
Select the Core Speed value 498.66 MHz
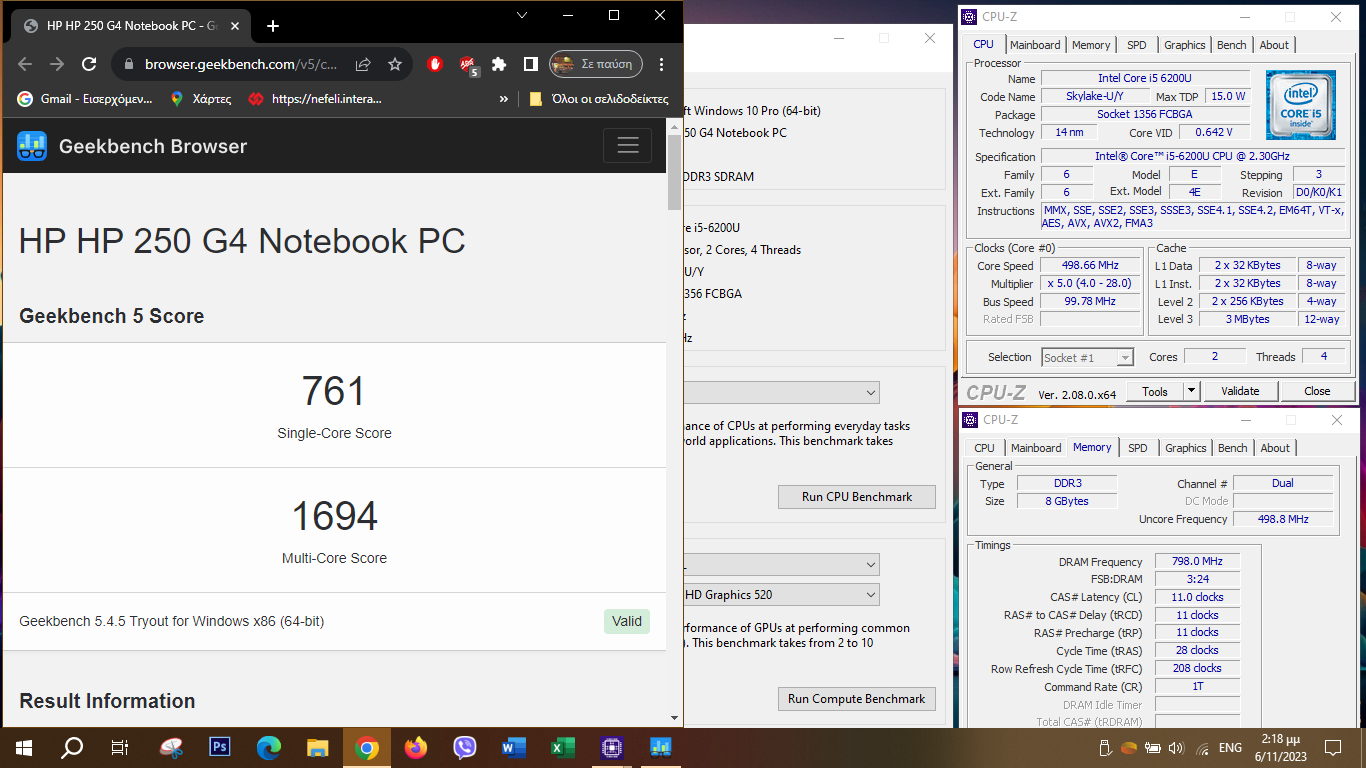click(x=1091, y=266)
